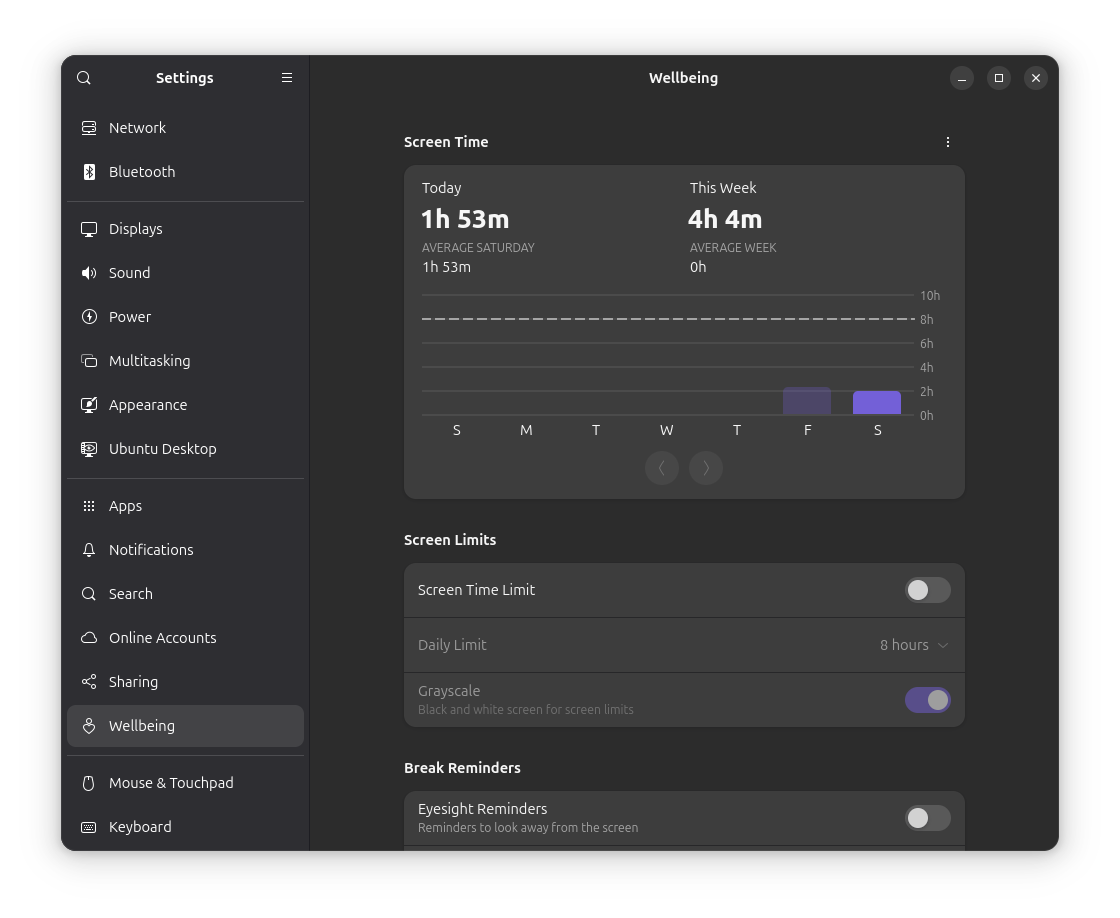The image size is (1120, 918).
Task: Click the search icon in Settings header
Action: click(x=84, y=78)
